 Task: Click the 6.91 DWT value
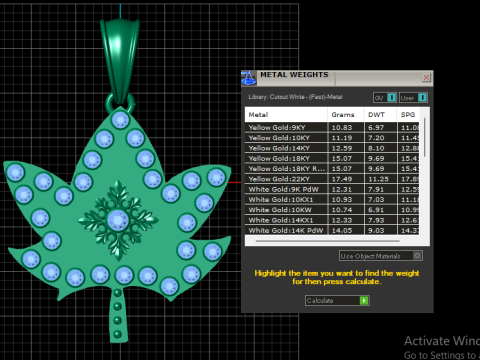pyautogui.click(x=376, y=210)
